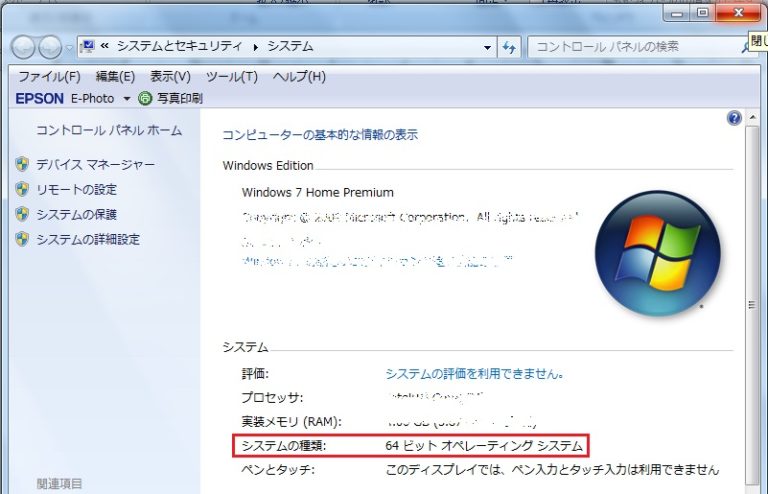Click the コンピューターの基本的な情報の表示 heading
This screenshot has width=768, height=494.
click(320, 135)
